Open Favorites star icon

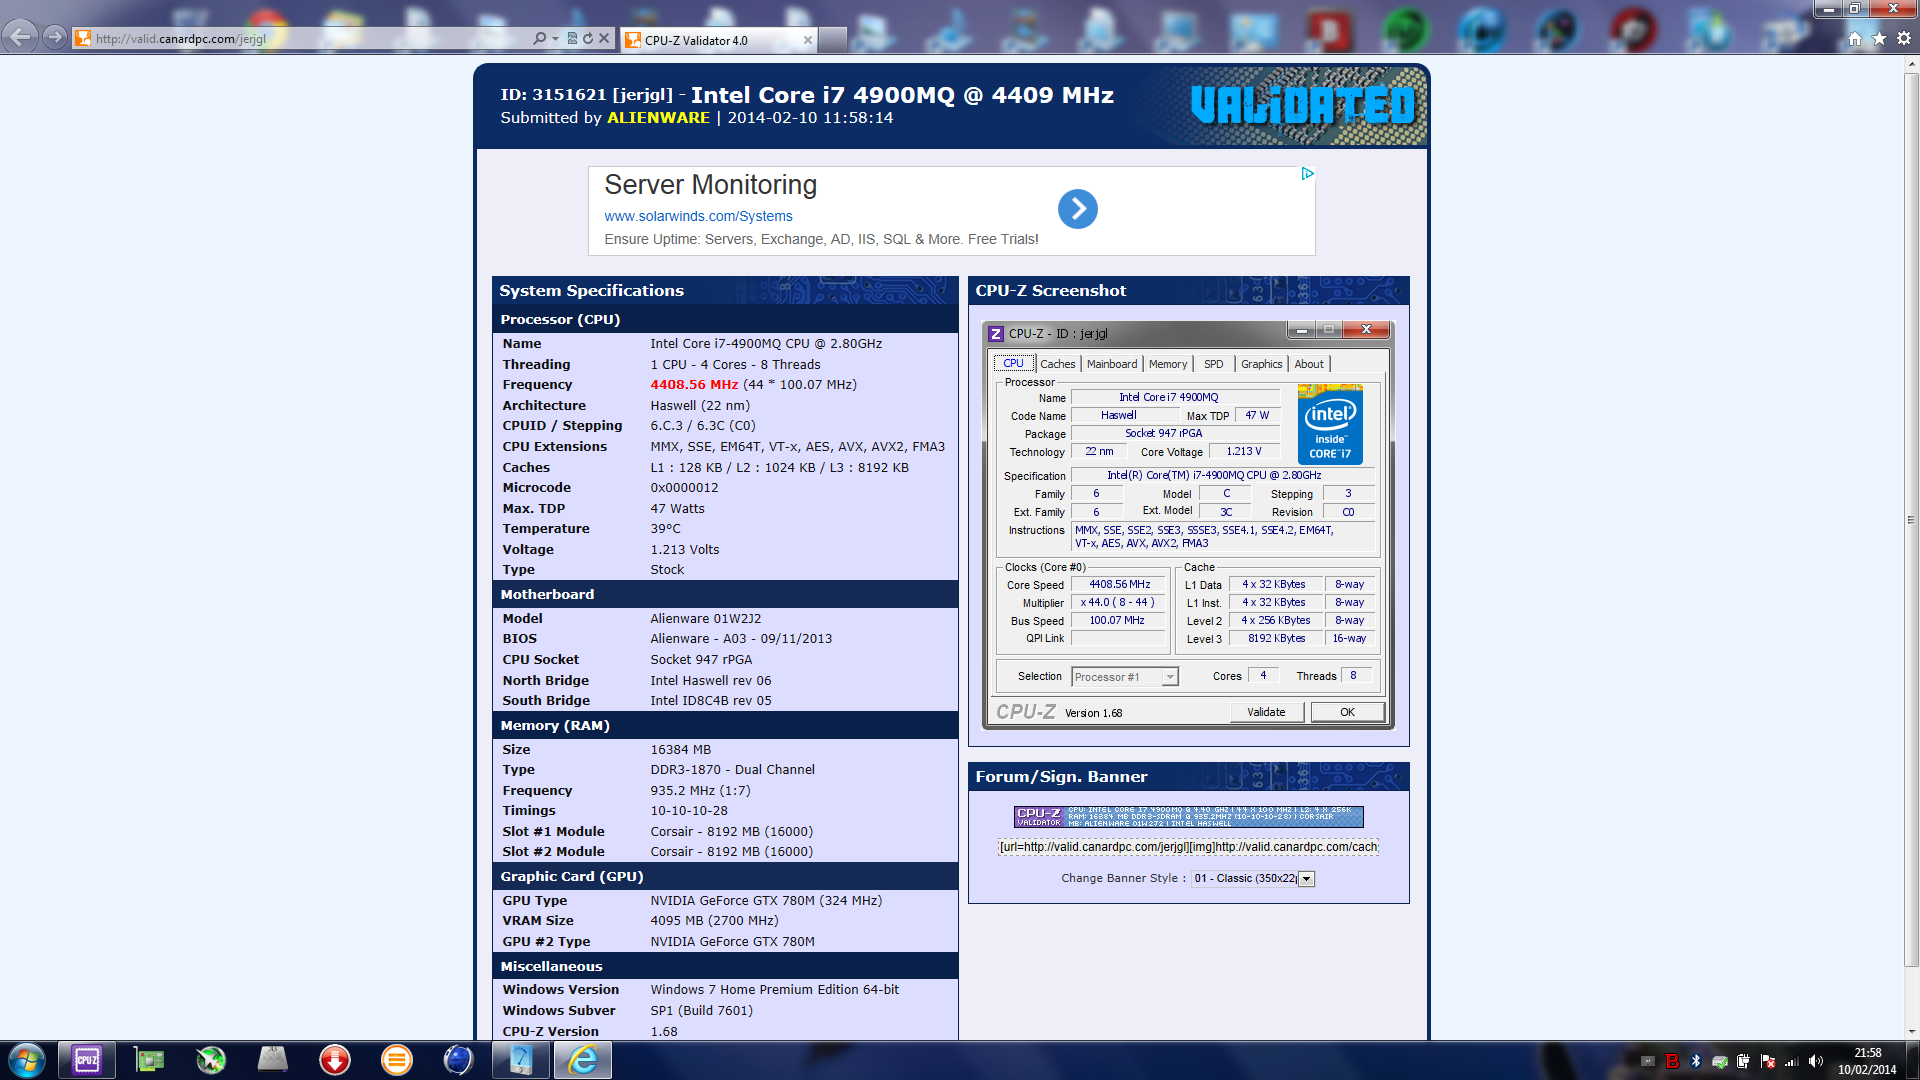point(1879,38)
